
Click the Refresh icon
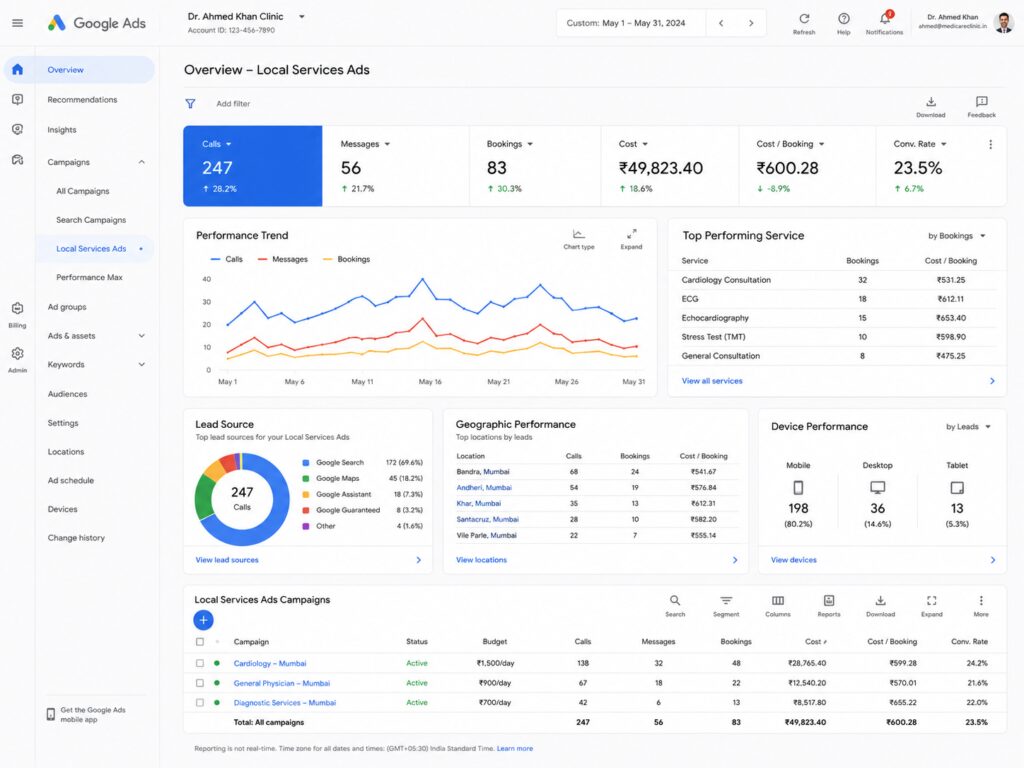pos(804,19)
